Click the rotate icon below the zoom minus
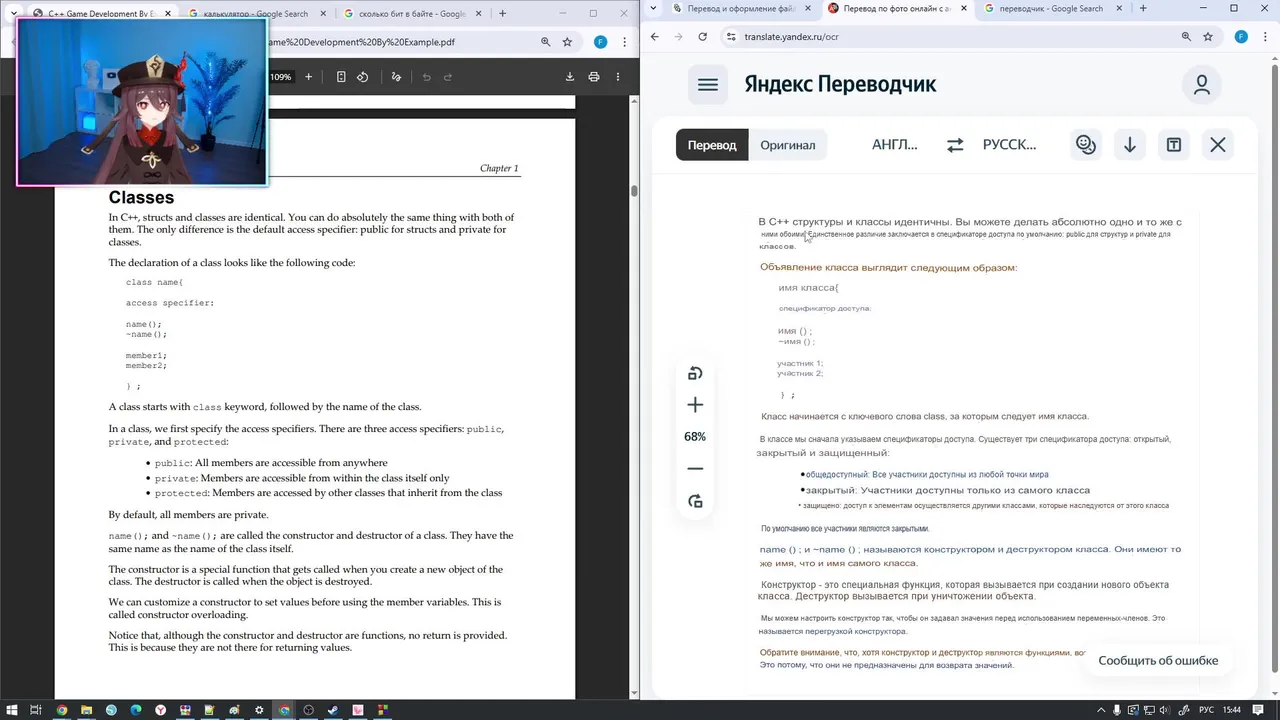The image size is (1280, 720). pos(695,501)
